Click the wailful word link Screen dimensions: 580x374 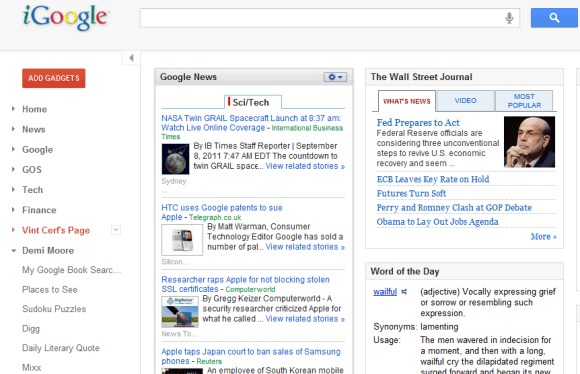385,292
